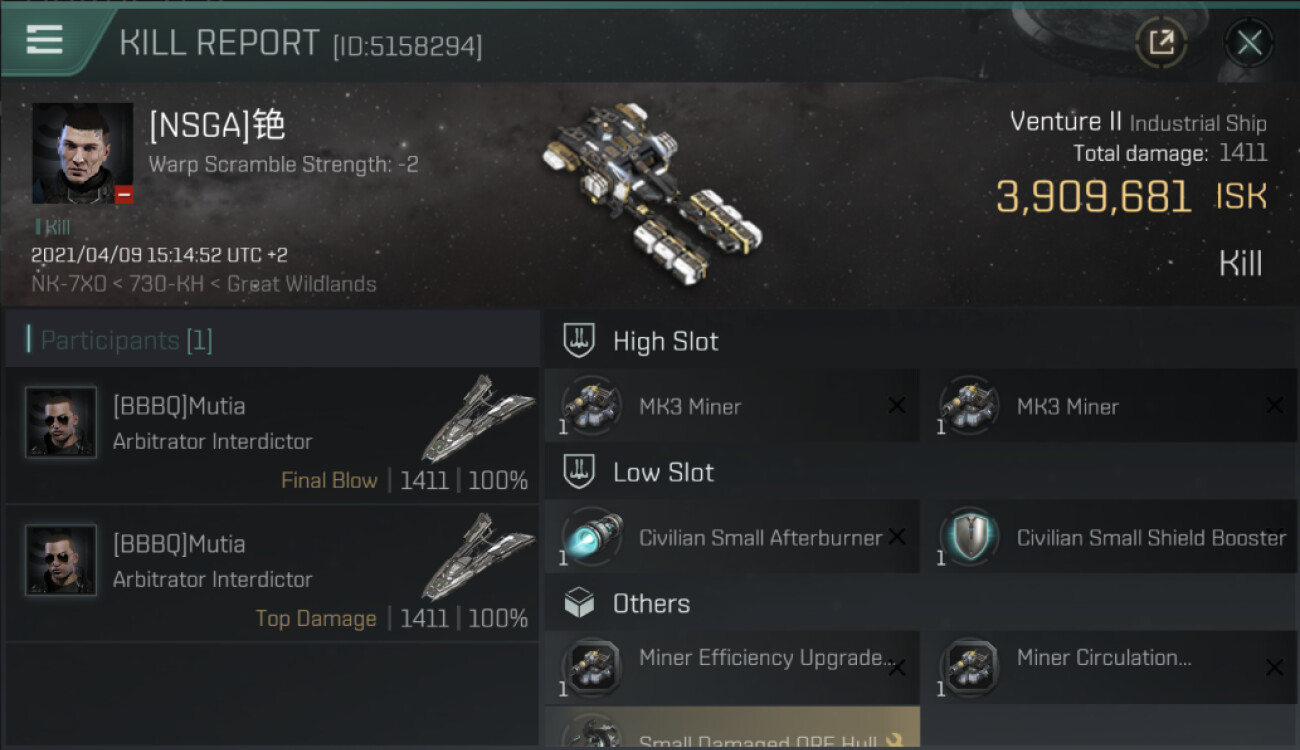The image size is (1300, 750).
Task: Click the X beside first MK3 Miner
Action: [897, 406]
